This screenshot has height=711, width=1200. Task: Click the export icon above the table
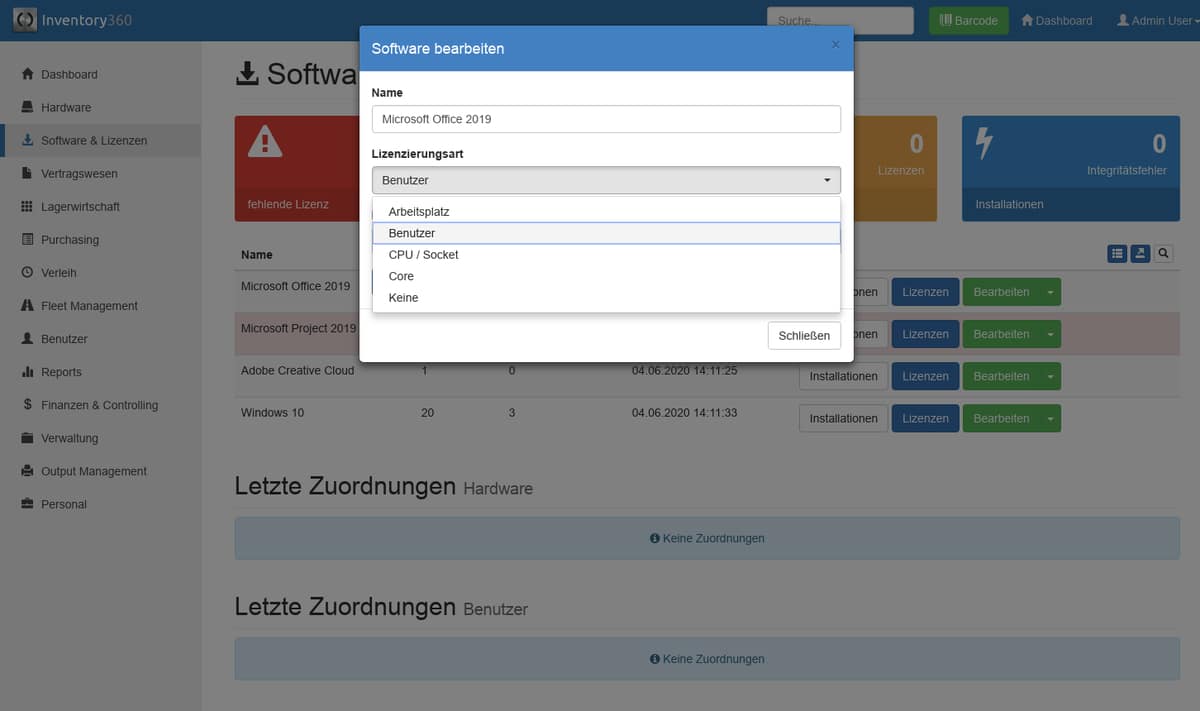pyautogui.click(x=1140, y=254)
